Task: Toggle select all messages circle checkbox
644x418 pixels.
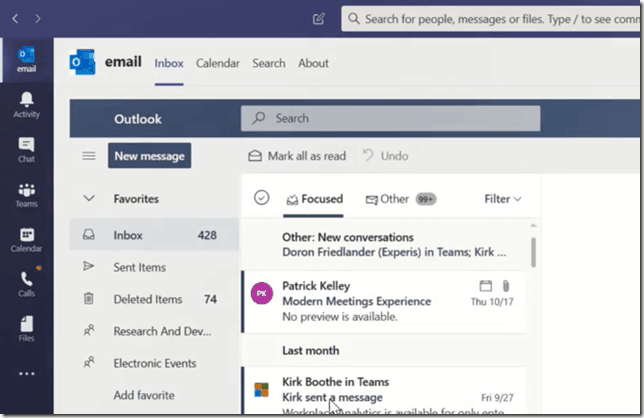Action: (261, 198)
